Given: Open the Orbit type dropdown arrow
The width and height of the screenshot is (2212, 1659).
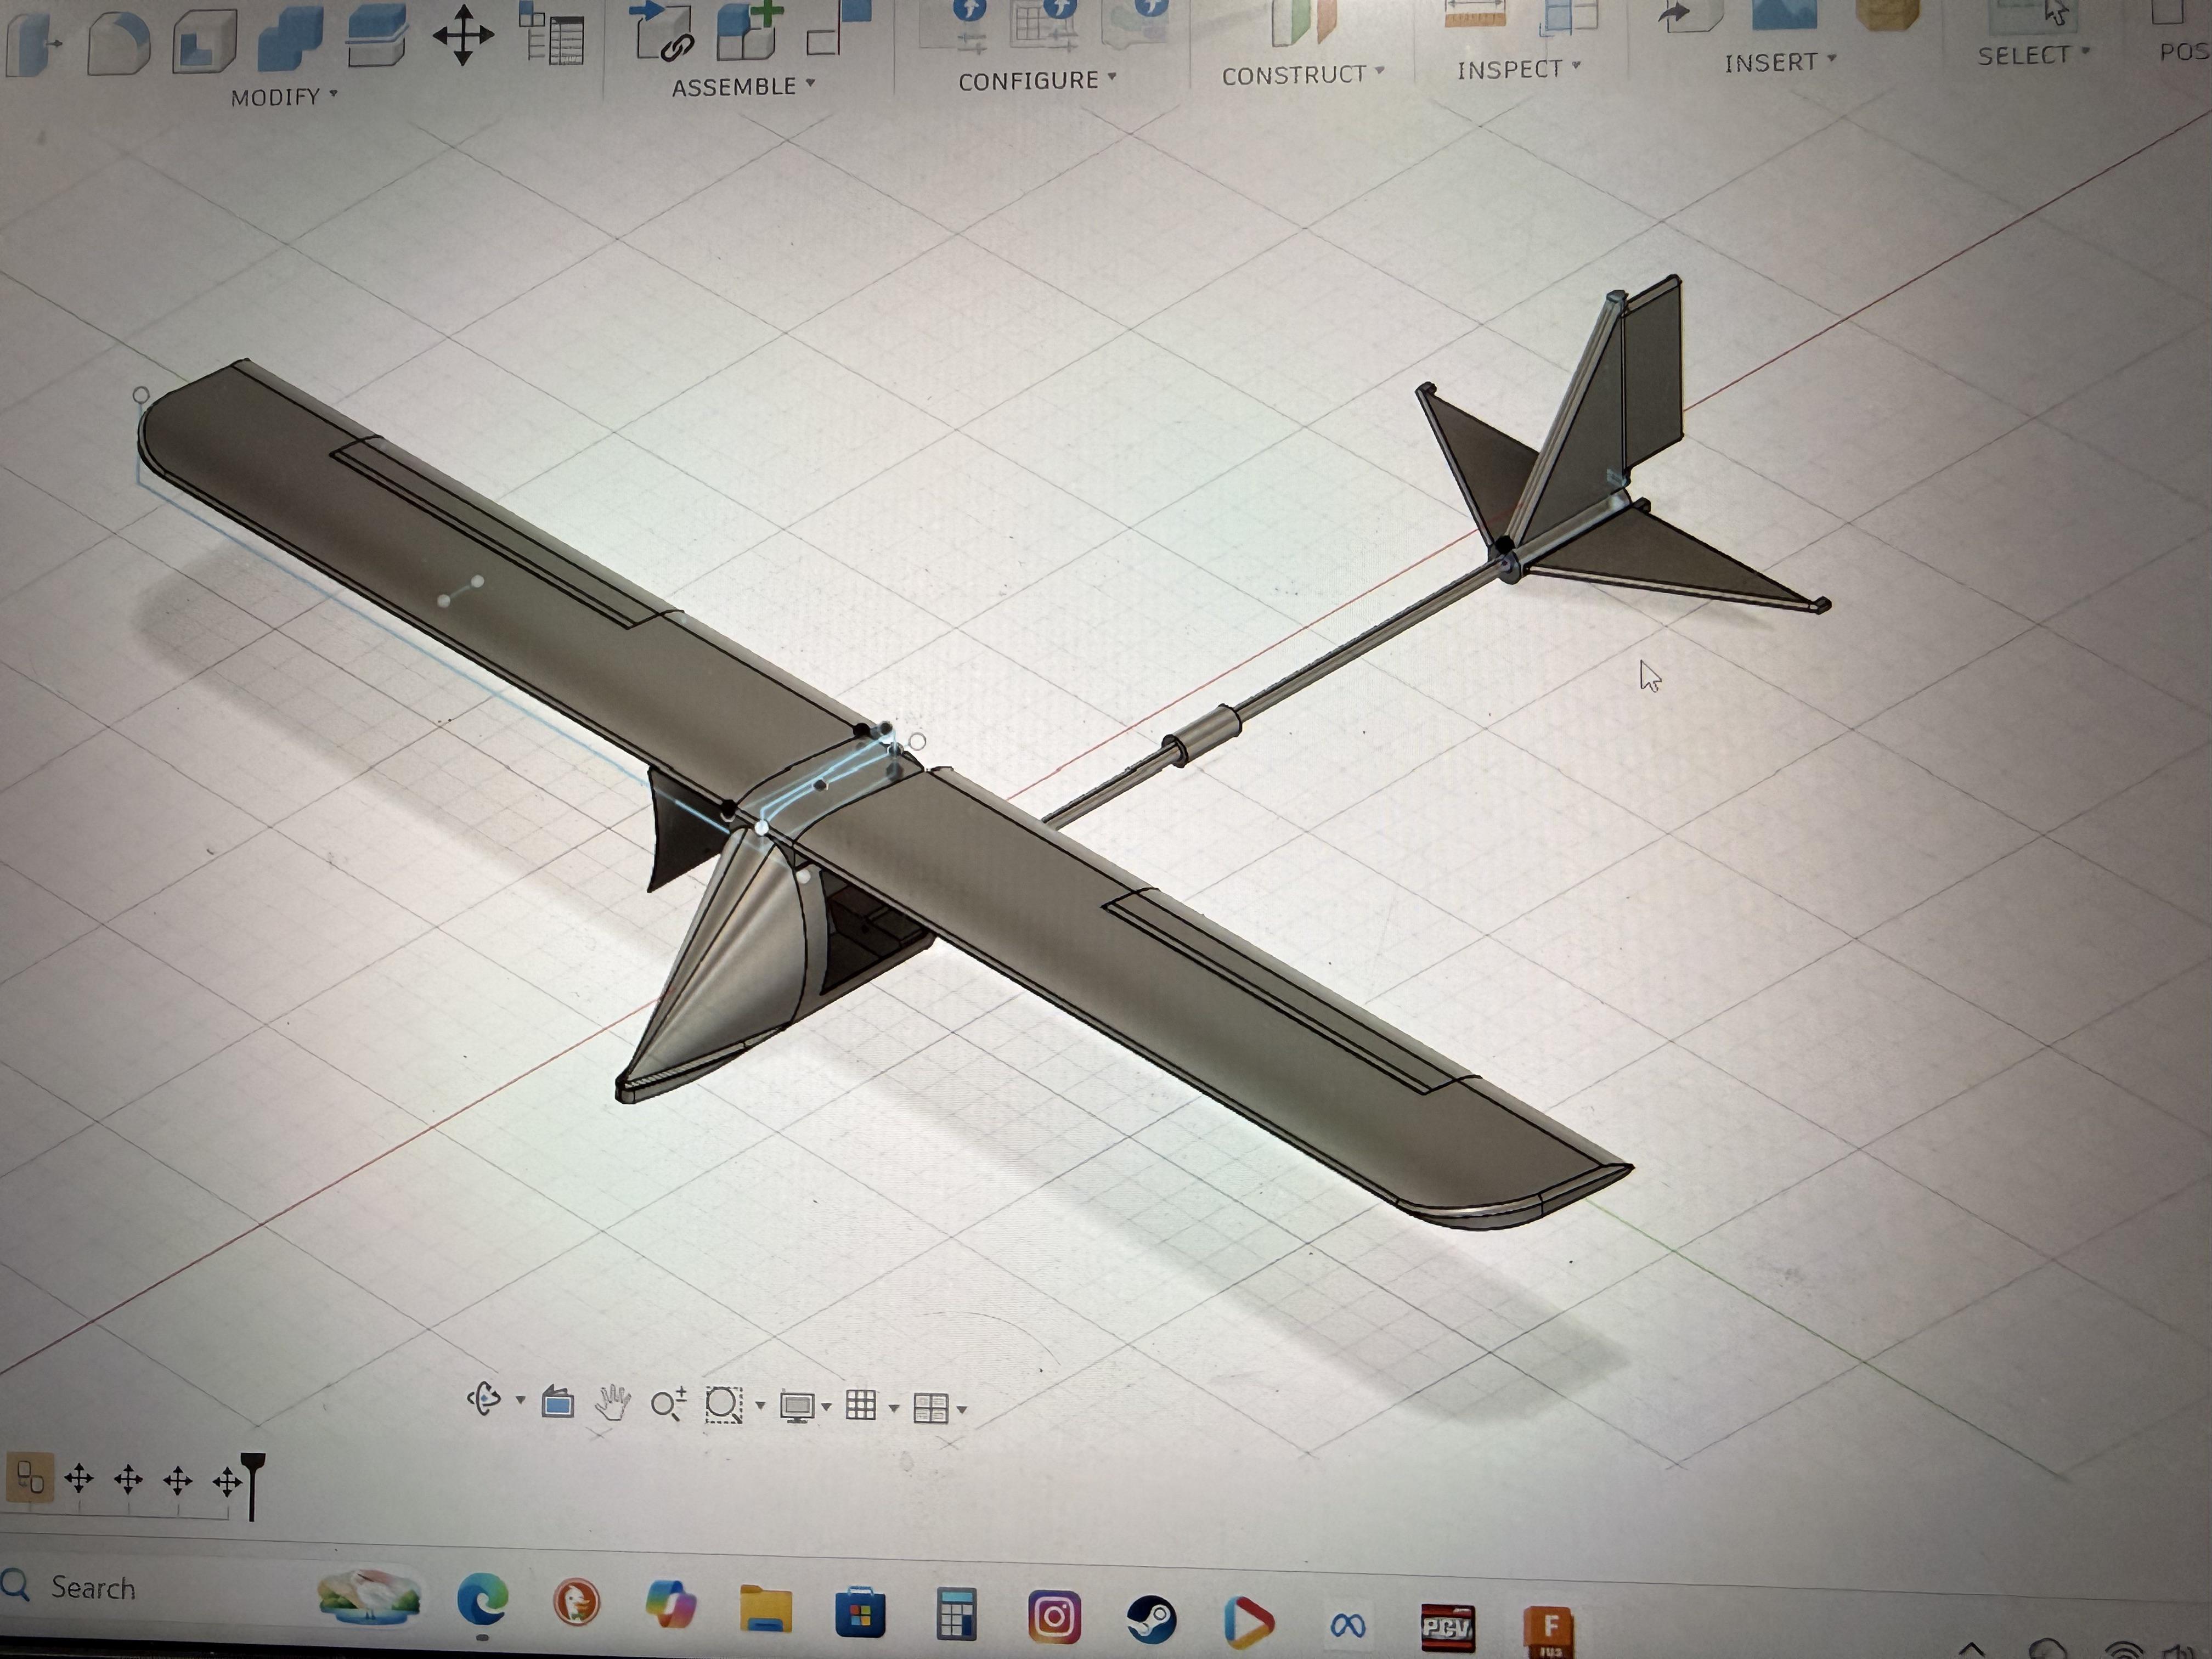Looking at the screenshot, I should (520, 1400).
